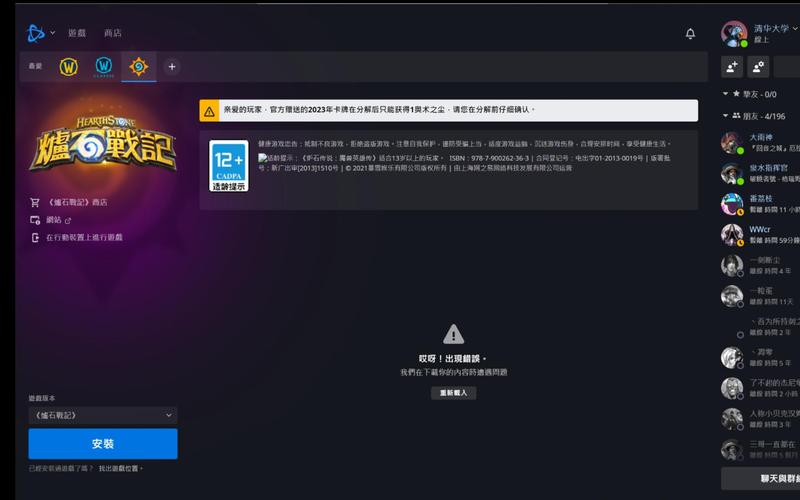
Task: Select friend name WWcr
Action: point(760,230)
